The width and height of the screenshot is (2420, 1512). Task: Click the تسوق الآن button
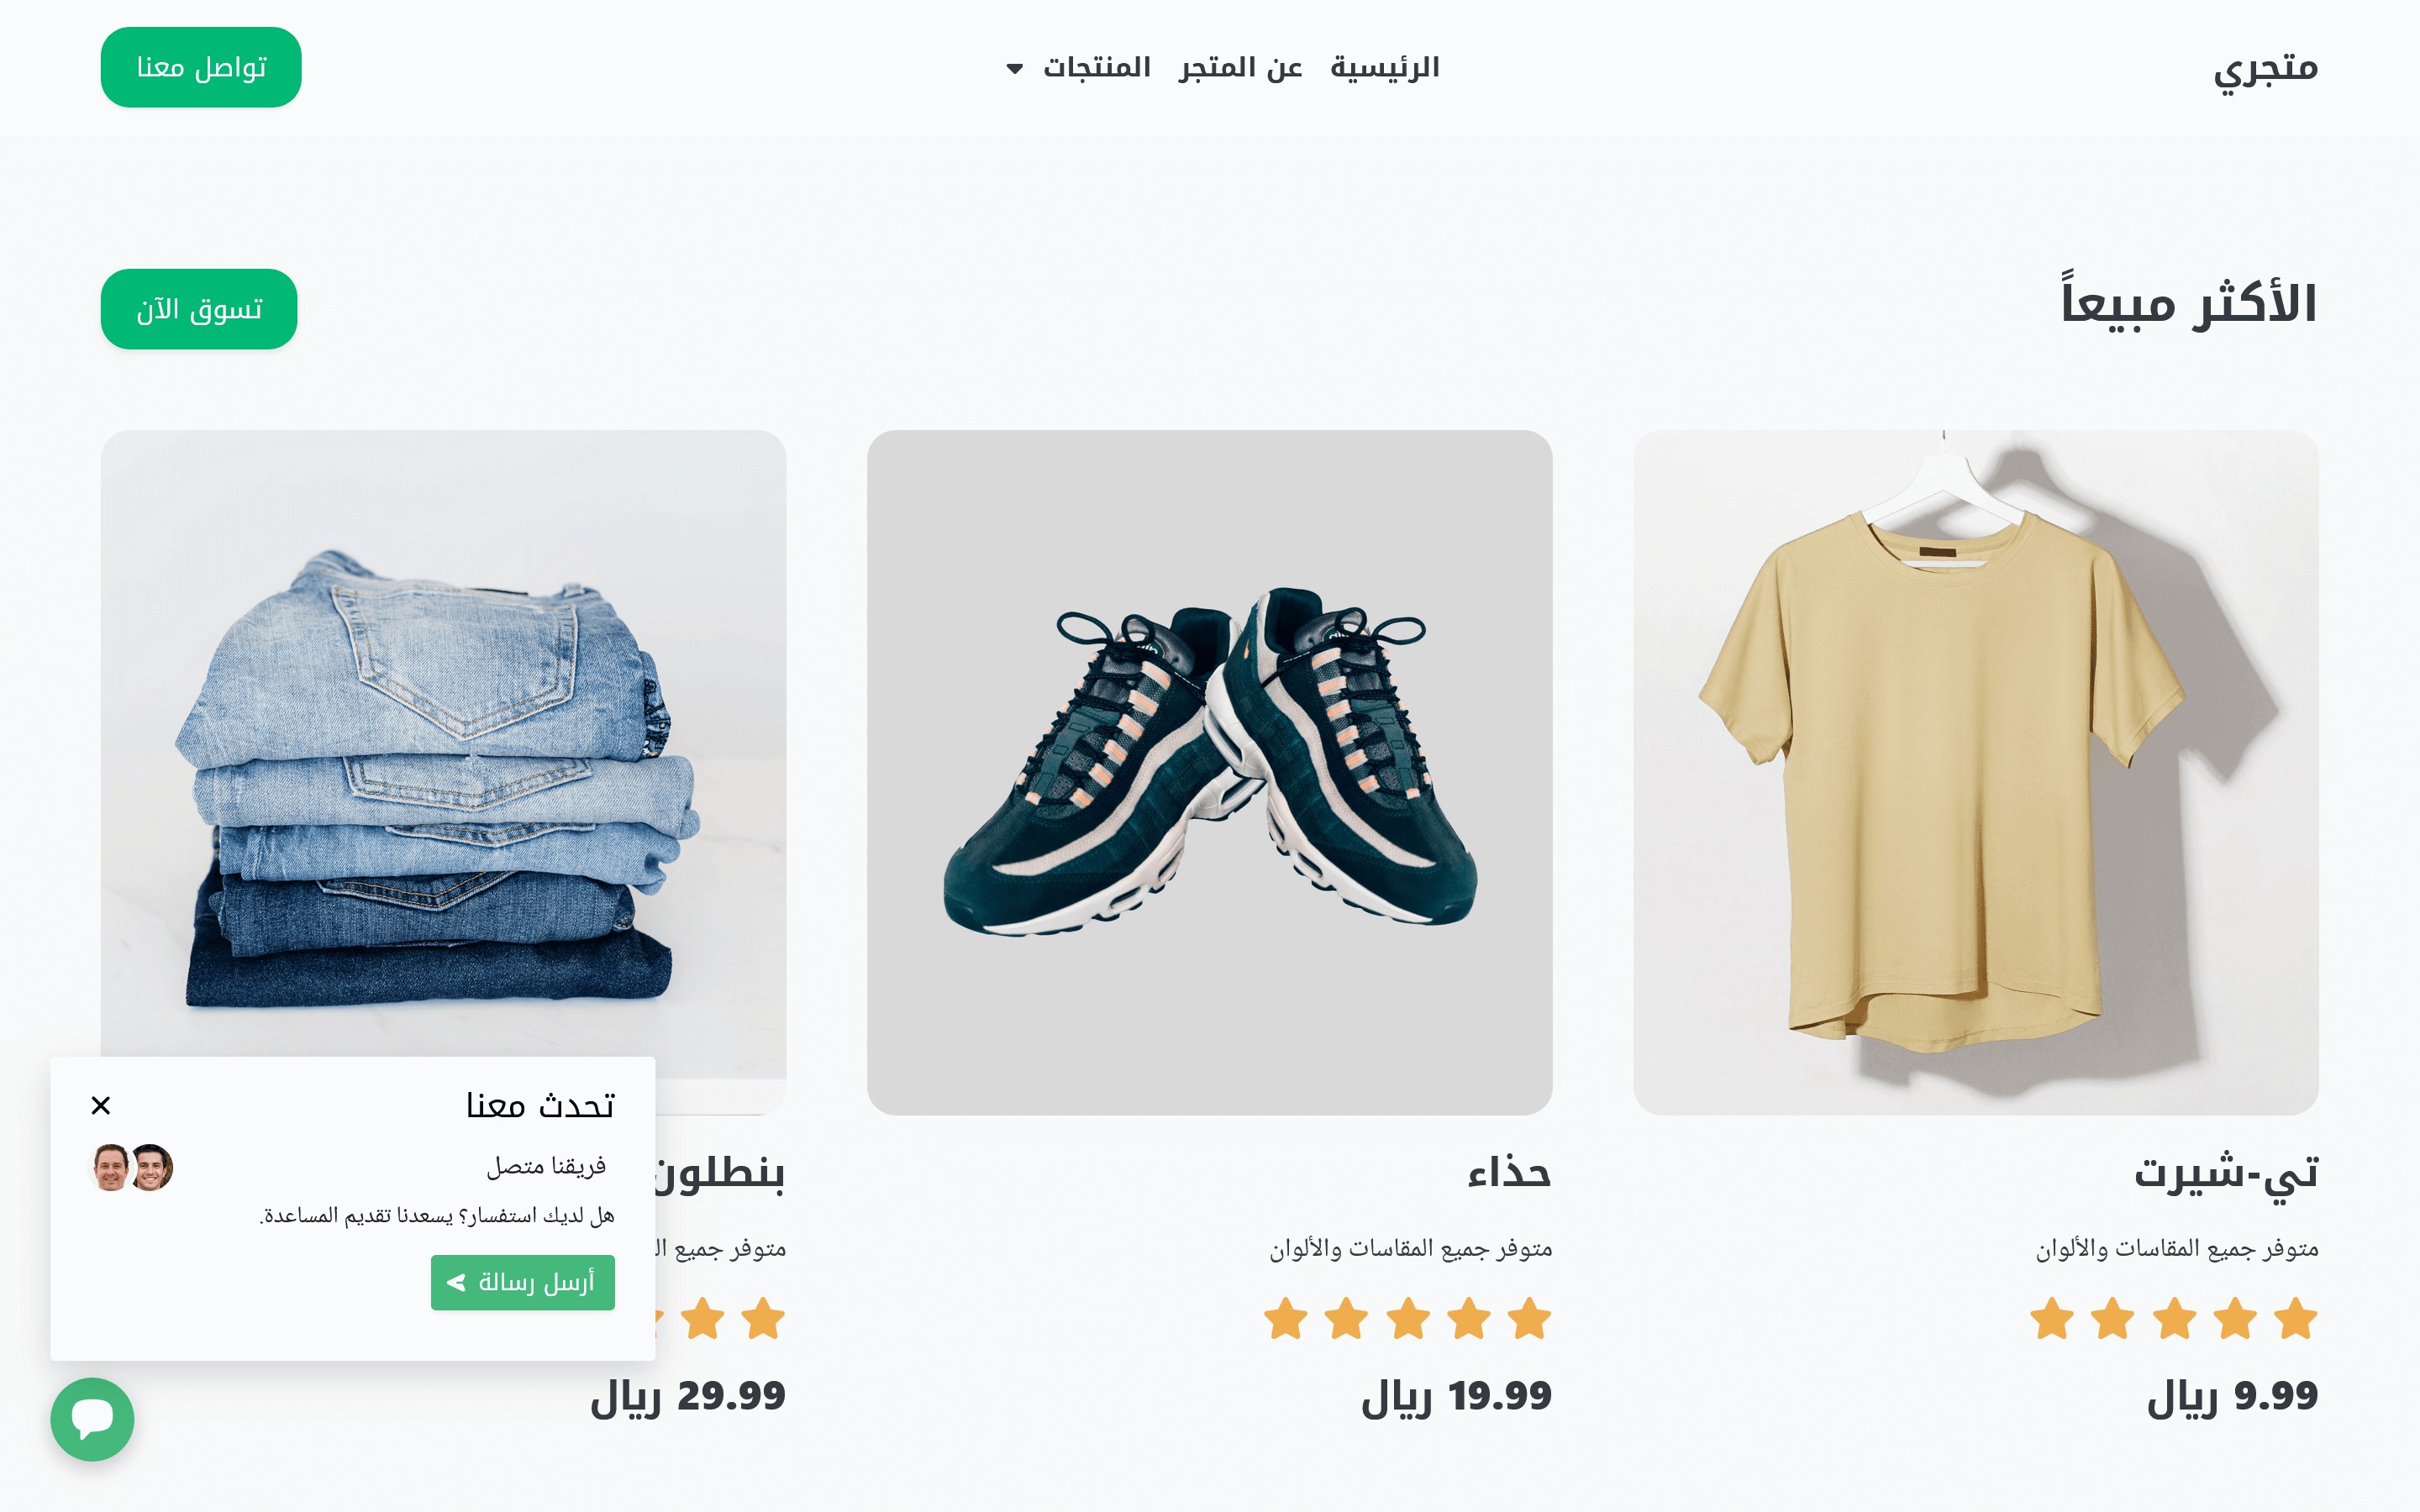point(199,309)
